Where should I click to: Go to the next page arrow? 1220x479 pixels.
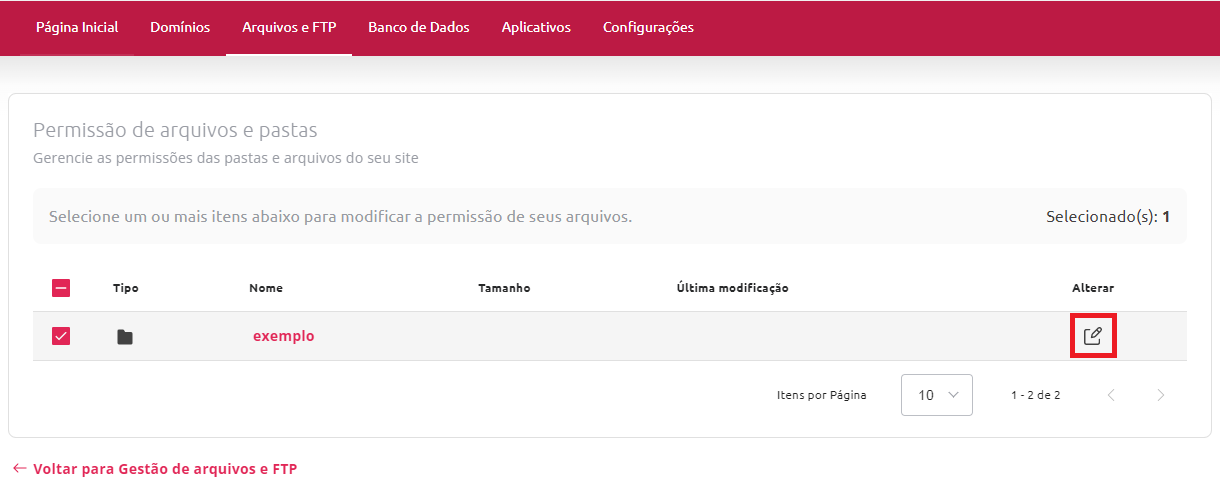point(1160,395)
